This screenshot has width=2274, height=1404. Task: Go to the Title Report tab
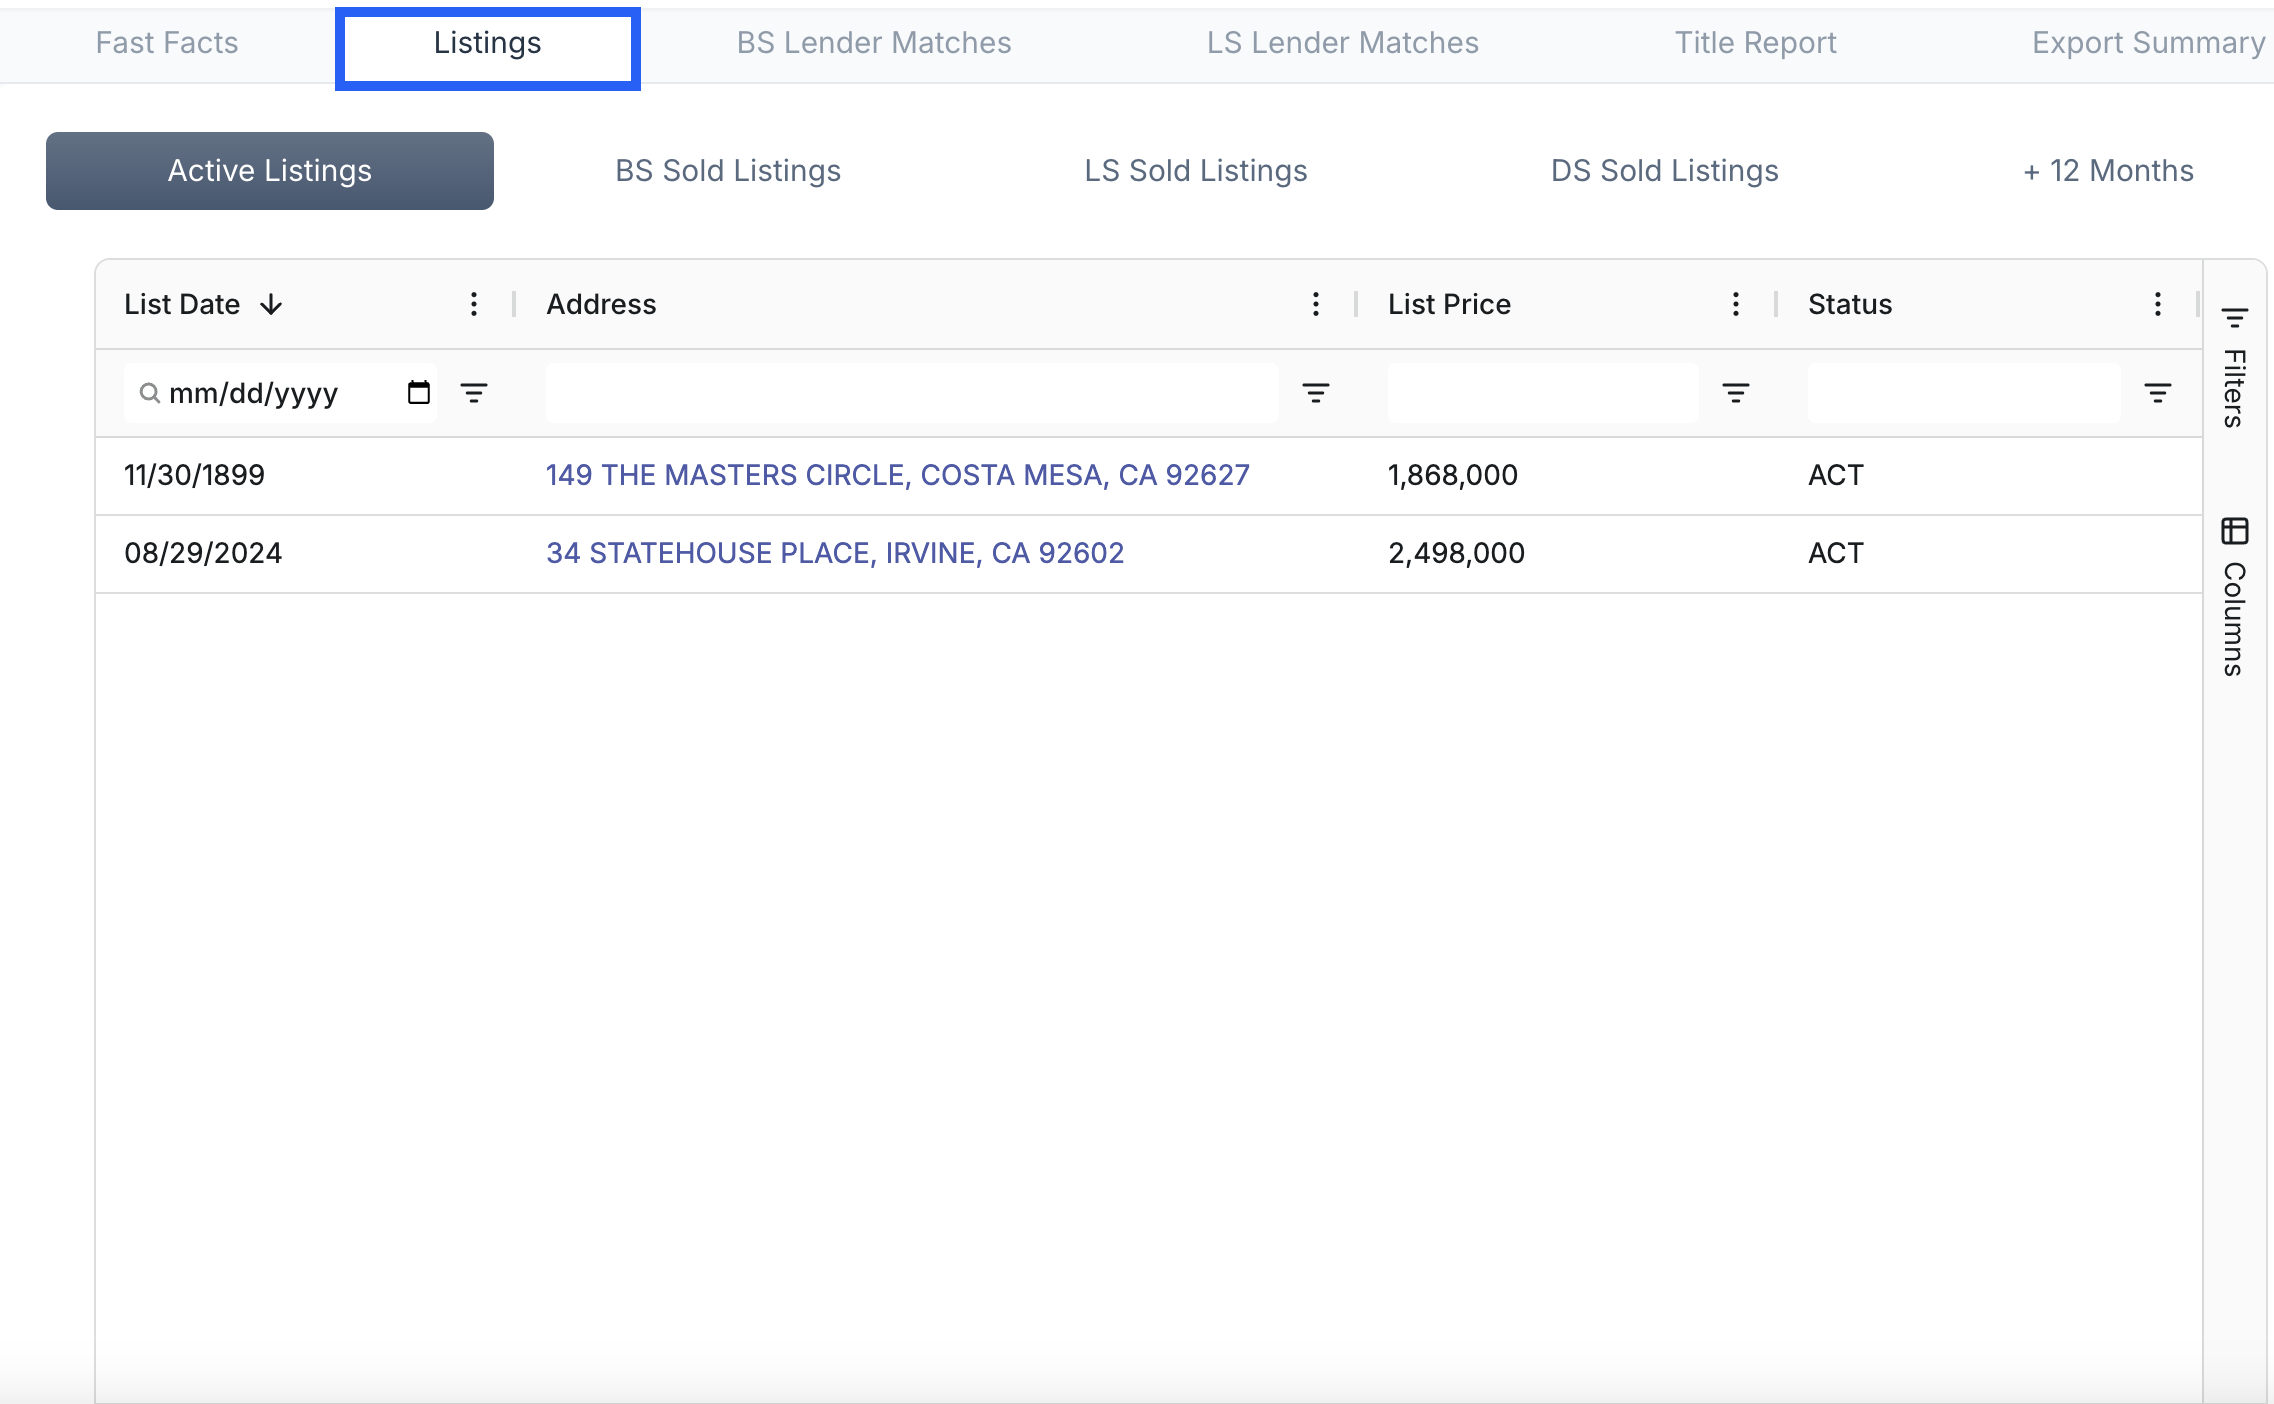[x=1756, y=43]
